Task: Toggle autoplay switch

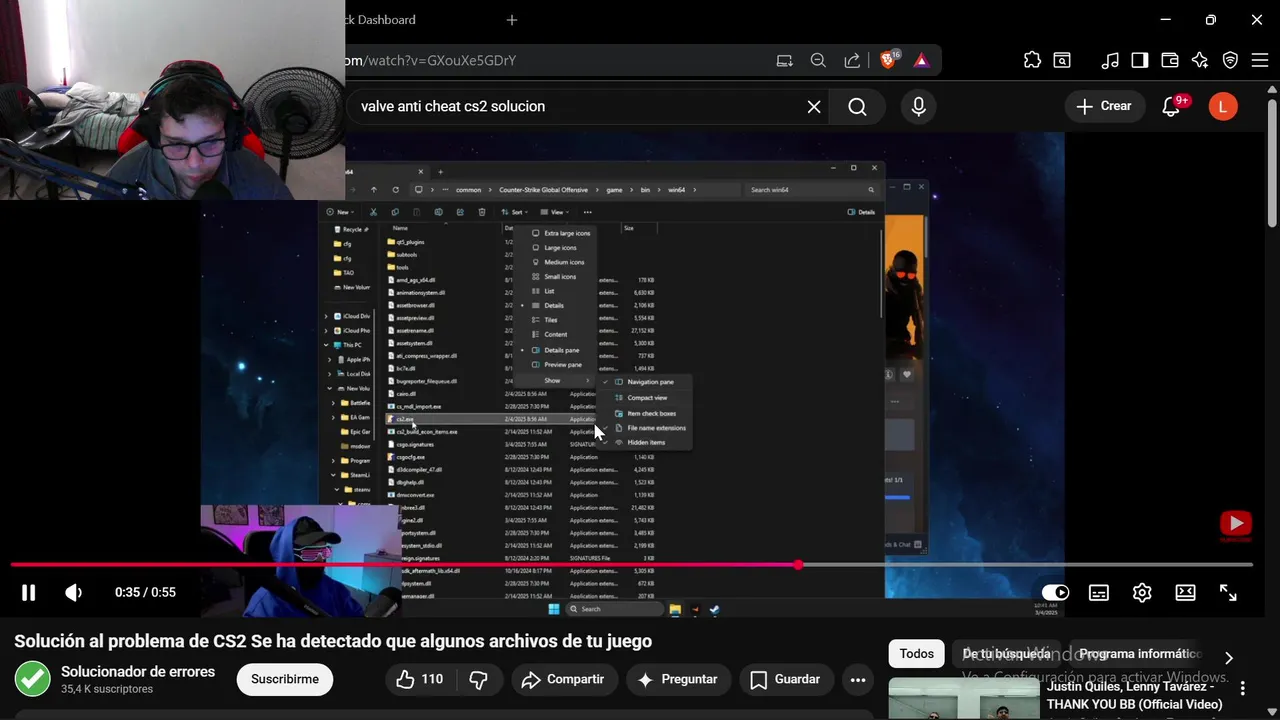Action: click(1055, 592)
